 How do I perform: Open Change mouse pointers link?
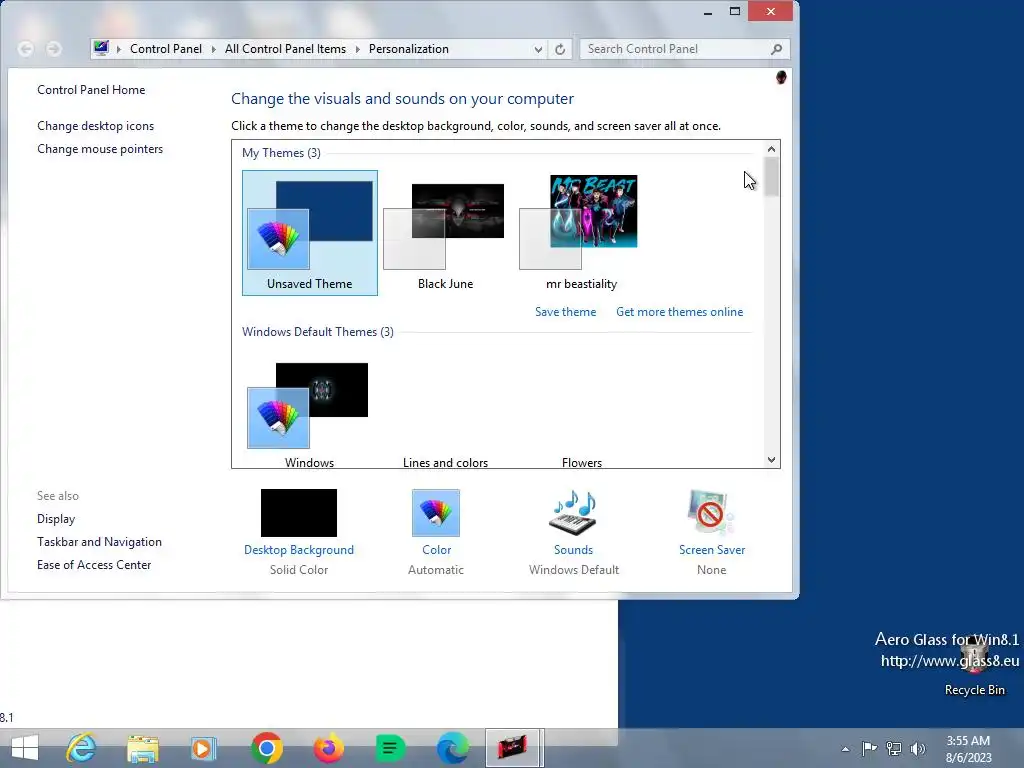pyautogui.click(x=100, y=149)
